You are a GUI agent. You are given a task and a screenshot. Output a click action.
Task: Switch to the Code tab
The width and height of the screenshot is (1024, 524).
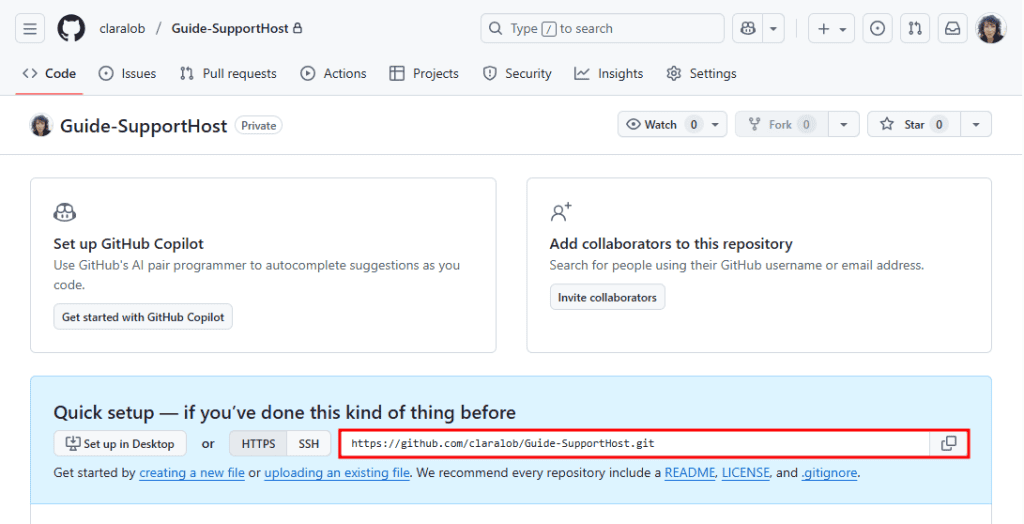click(49, 74)
